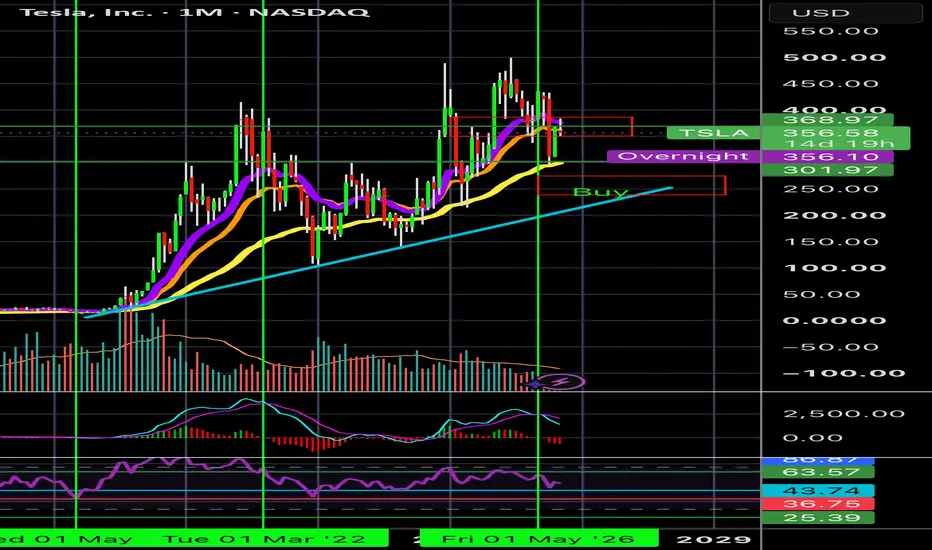
Task: Click the 50.00 price axis label
Action: pos(821,294)
